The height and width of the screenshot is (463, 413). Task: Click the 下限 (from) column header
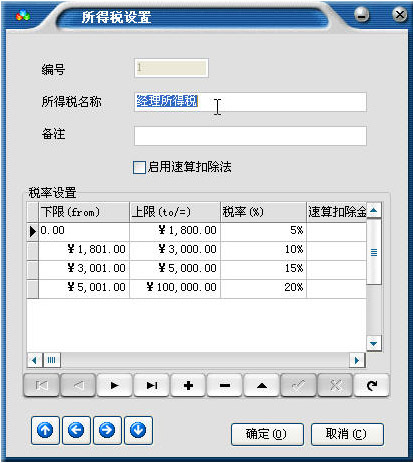coord(84,212)
